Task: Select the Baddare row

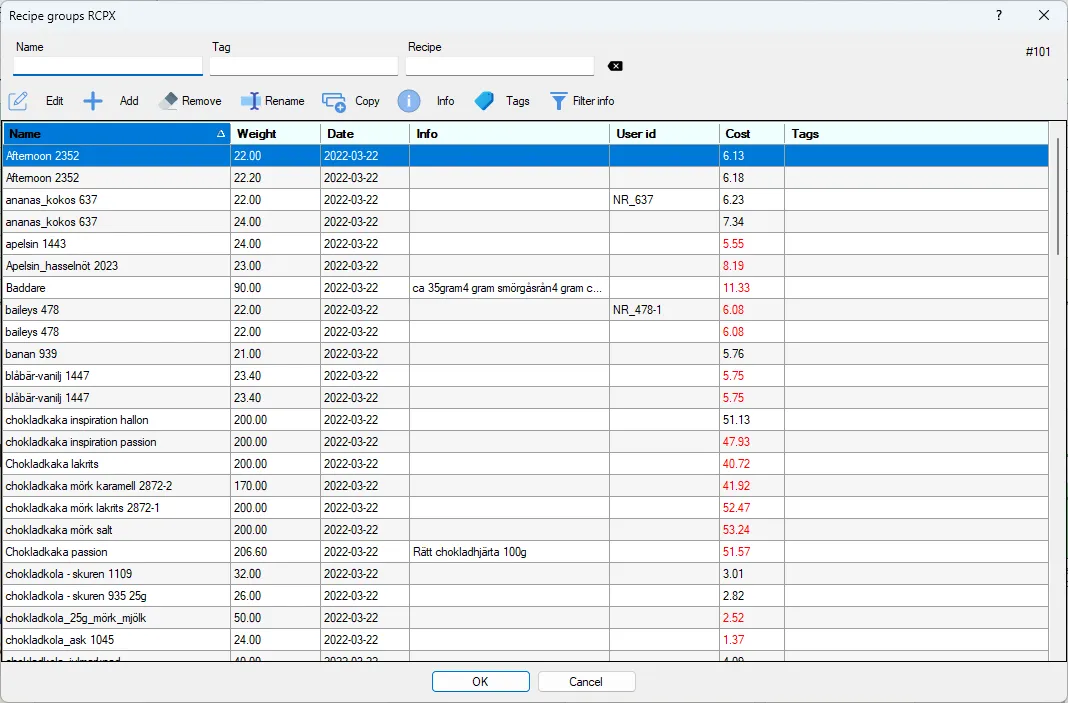Action: [x=525, y=287]
